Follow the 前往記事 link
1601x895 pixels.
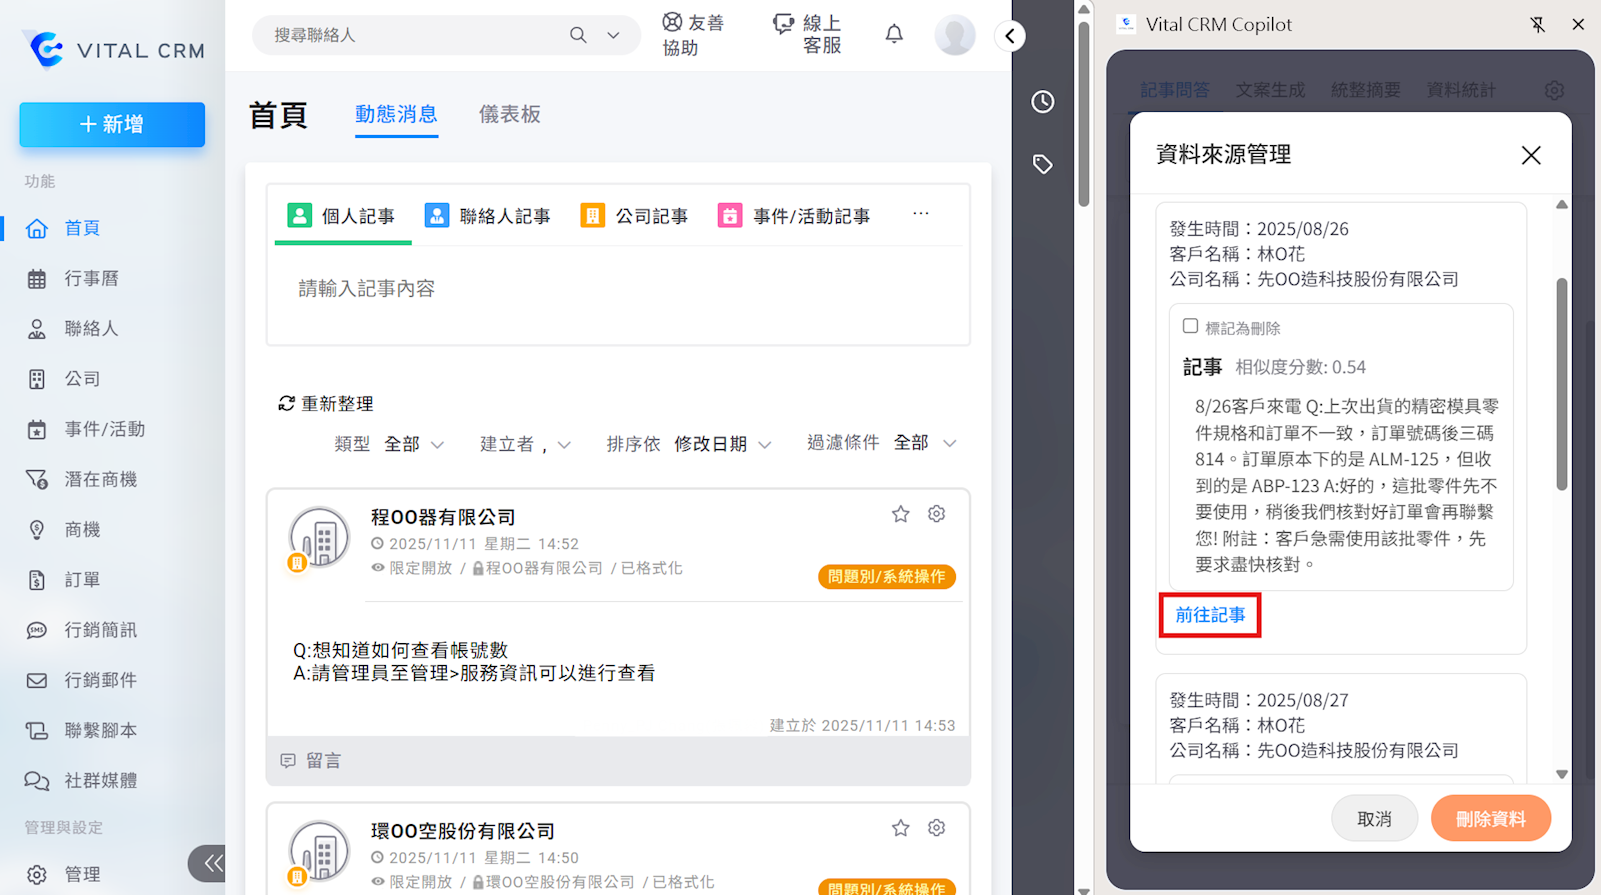1210,615
